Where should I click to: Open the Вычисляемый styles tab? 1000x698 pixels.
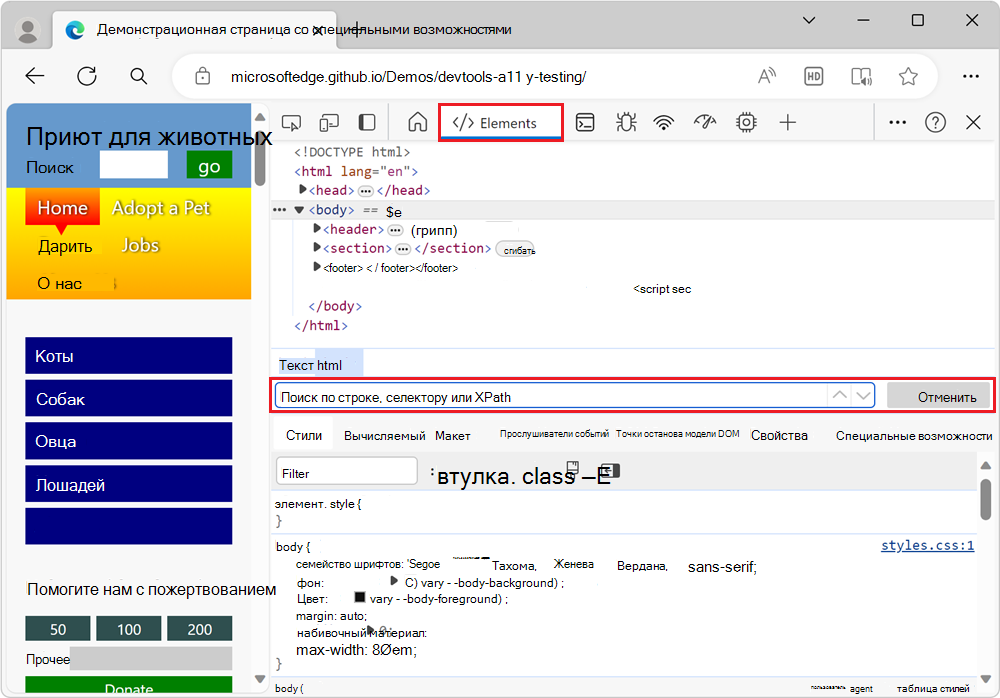385,435
